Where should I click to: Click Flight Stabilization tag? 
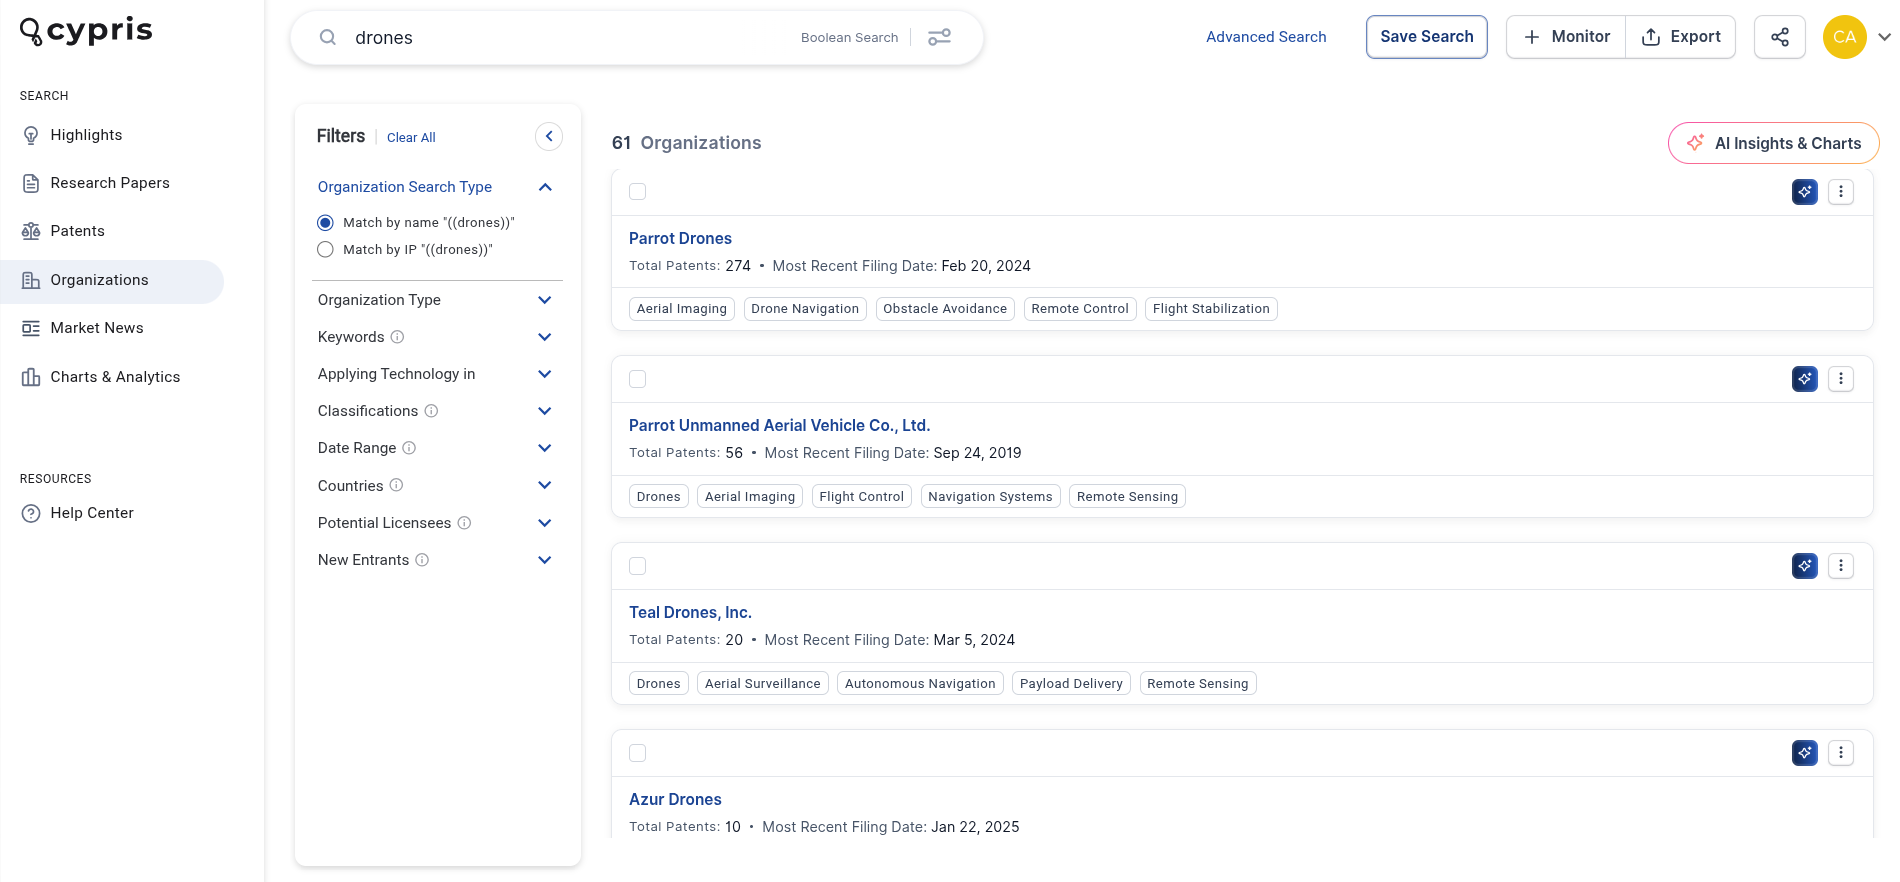coord(1211,309)
